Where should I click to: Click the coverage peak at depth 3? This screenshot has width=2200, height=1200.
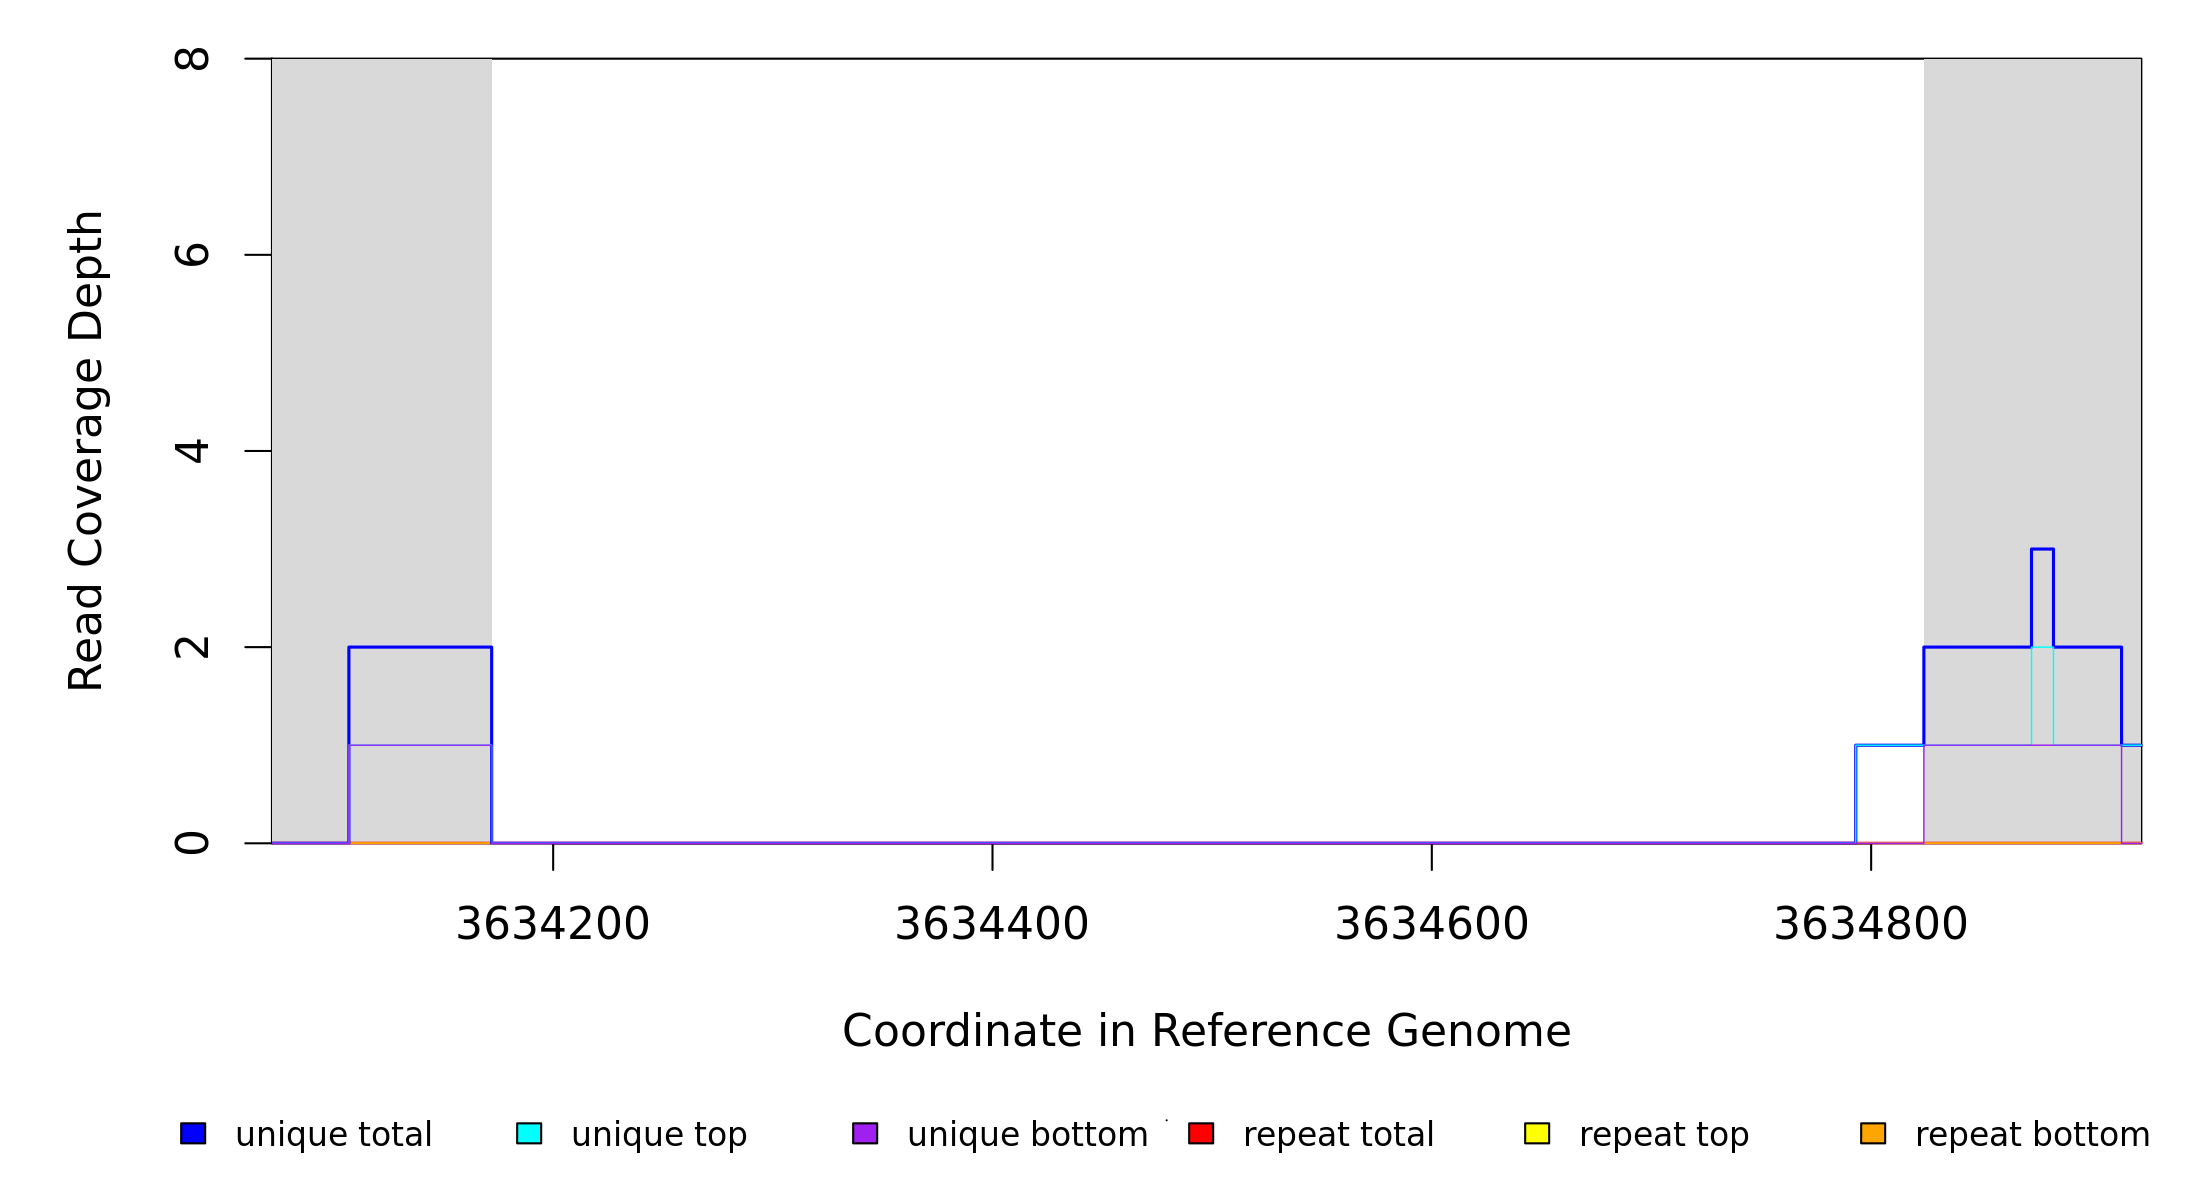[2042, 550]
